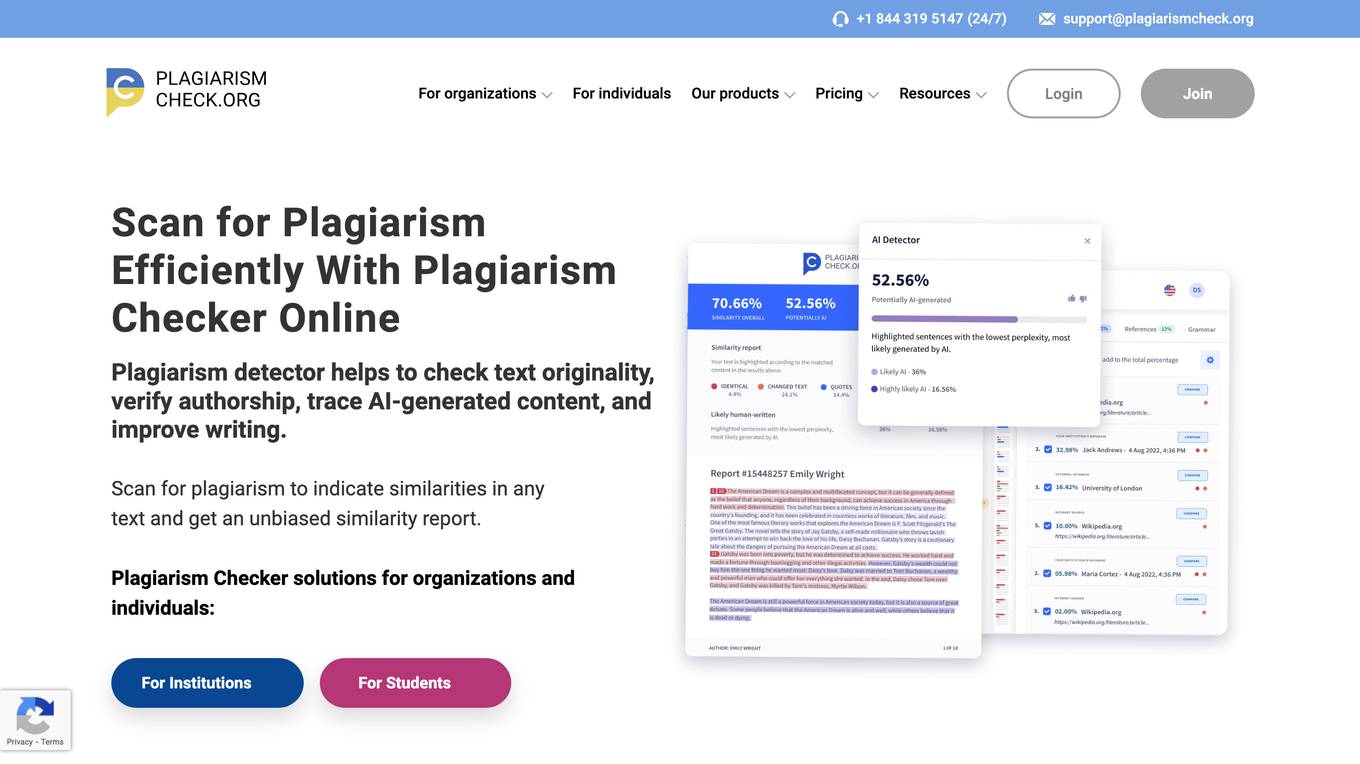This screenshot has height=764, width=1360.
Task: Click the Similarity report heading
Action: [x=736, y=348]
